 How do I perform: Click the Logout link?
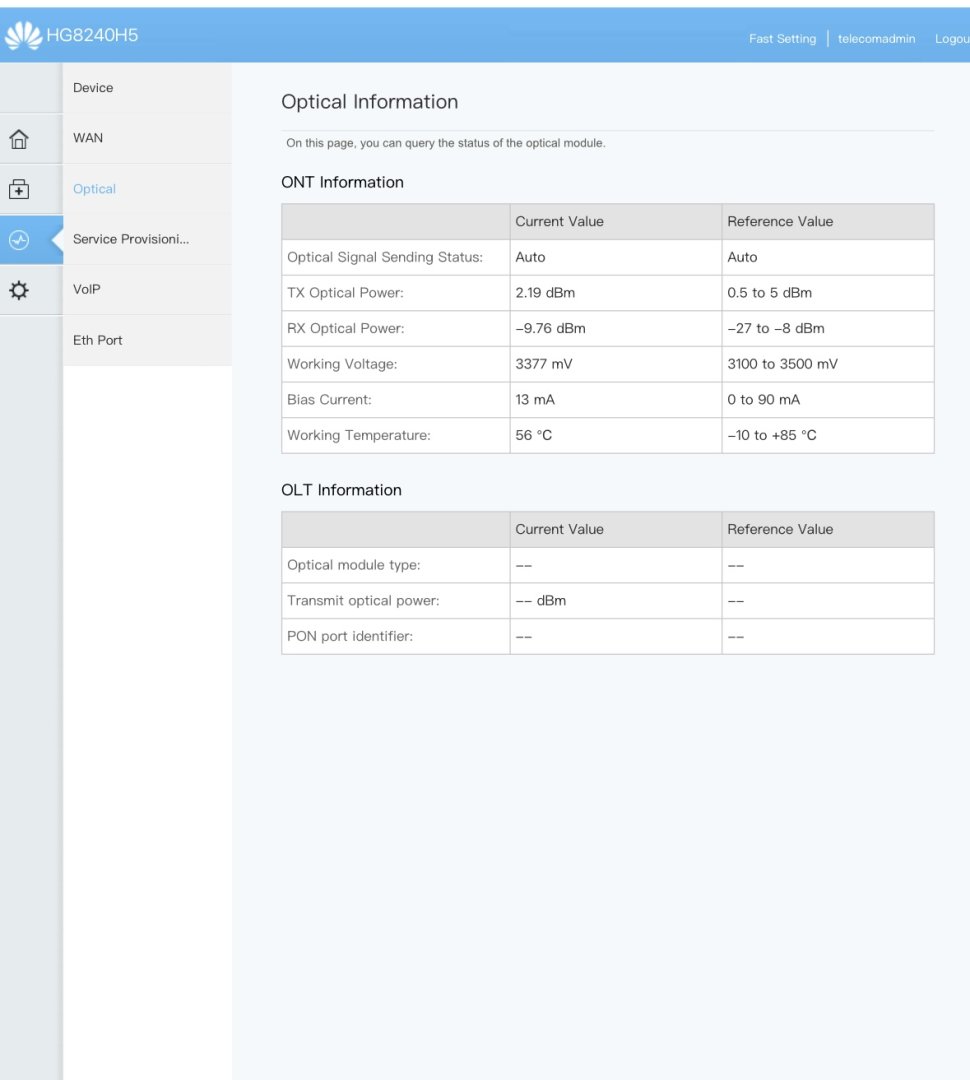coord(952,39)
